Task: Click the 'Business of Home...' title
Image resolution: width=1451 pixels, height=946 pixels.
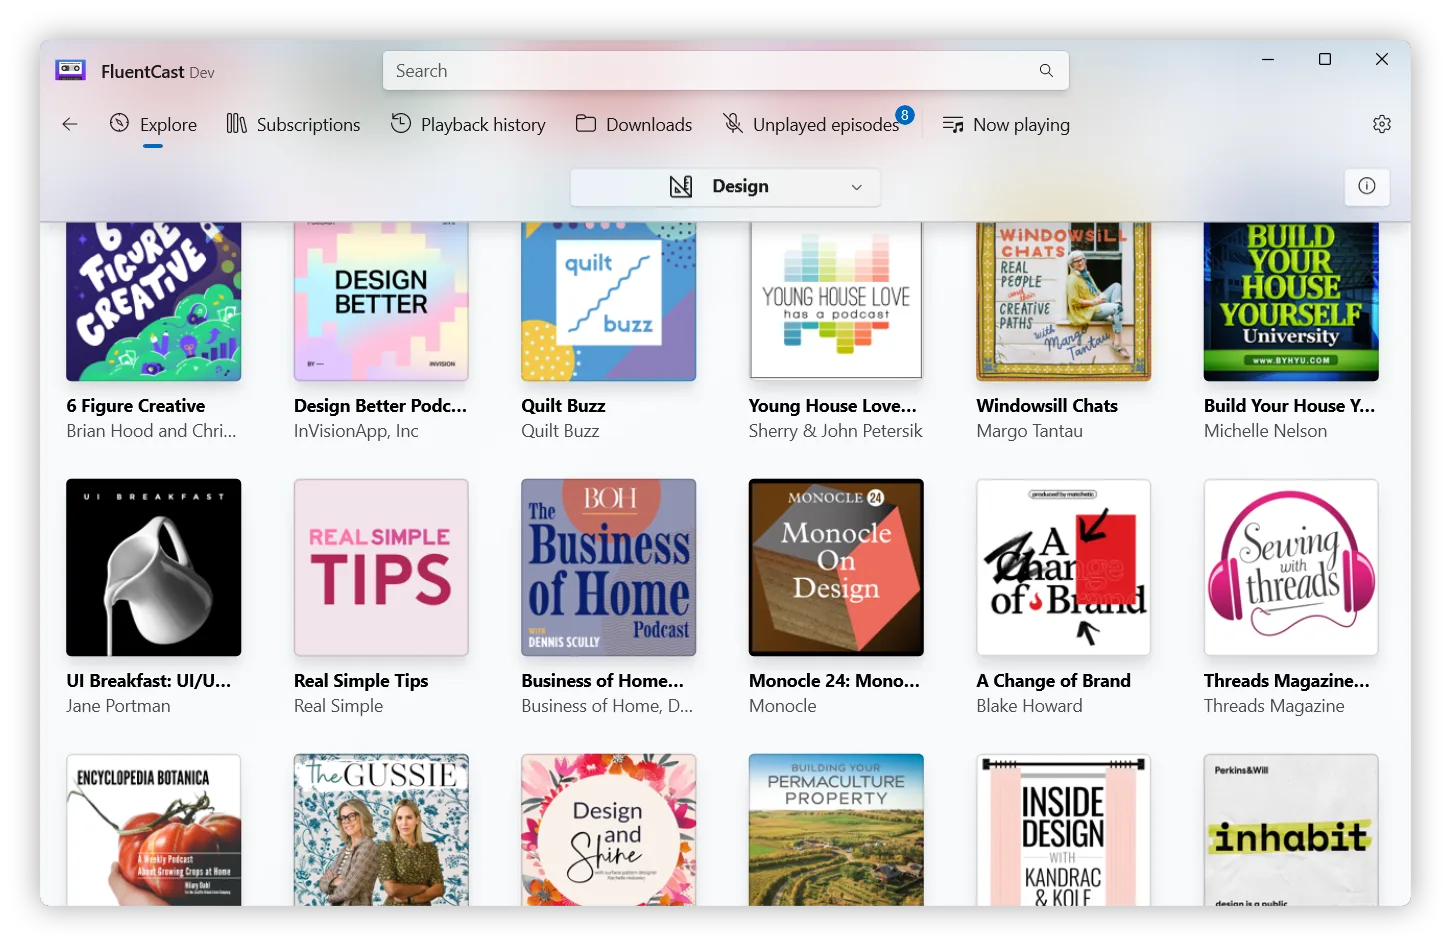Action: point(602,681)
